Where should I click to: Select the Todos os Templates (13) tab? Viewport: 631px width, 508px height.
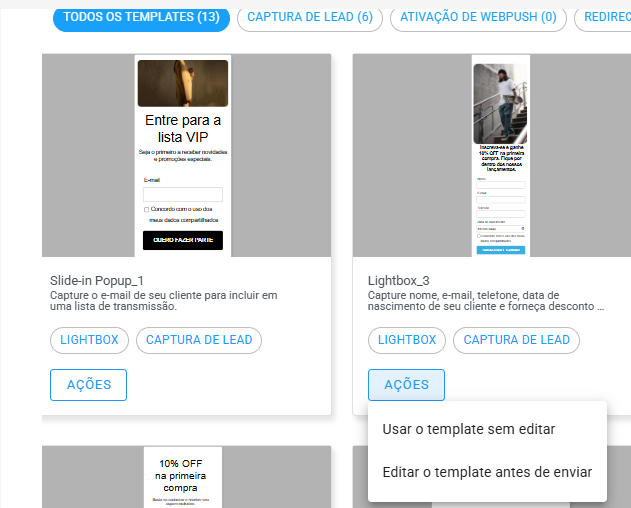pos(140,17)
